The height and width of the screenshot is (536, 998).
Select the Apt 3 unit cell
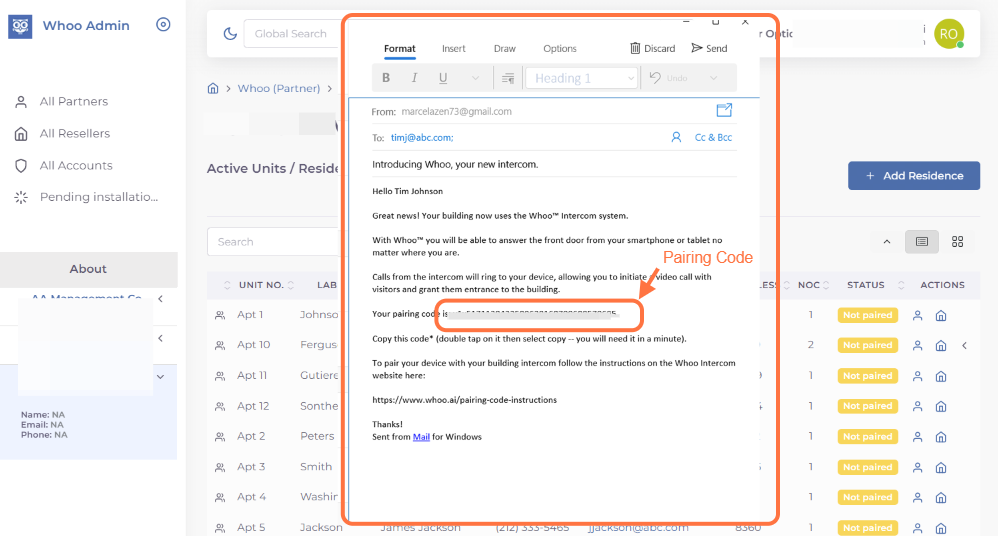pyautogui.click(x=251, y=467)
